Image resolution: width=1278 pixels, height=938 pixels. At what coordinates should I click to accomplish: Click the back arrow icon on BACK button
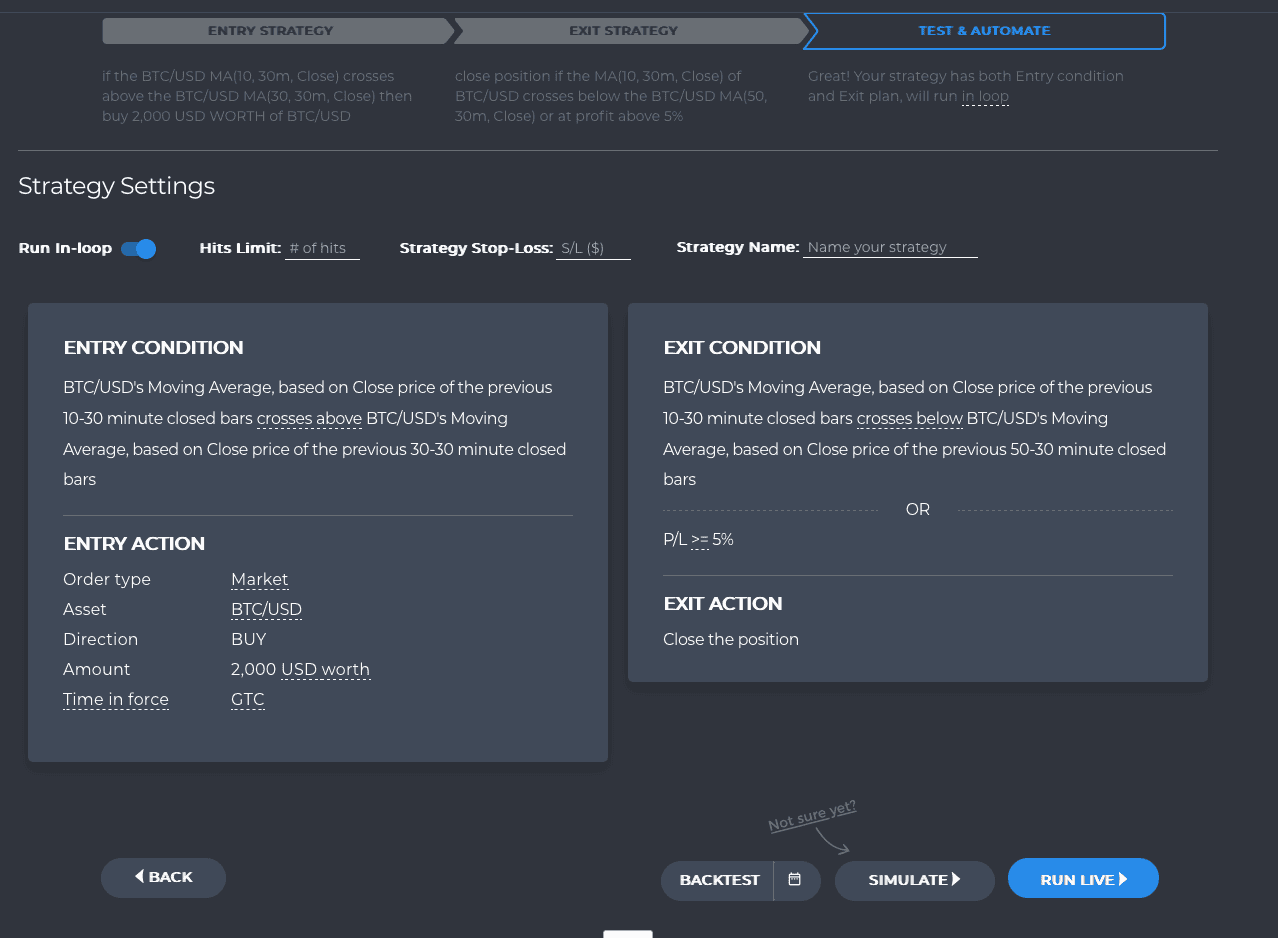pyautogui.click(x=138, y=877)
